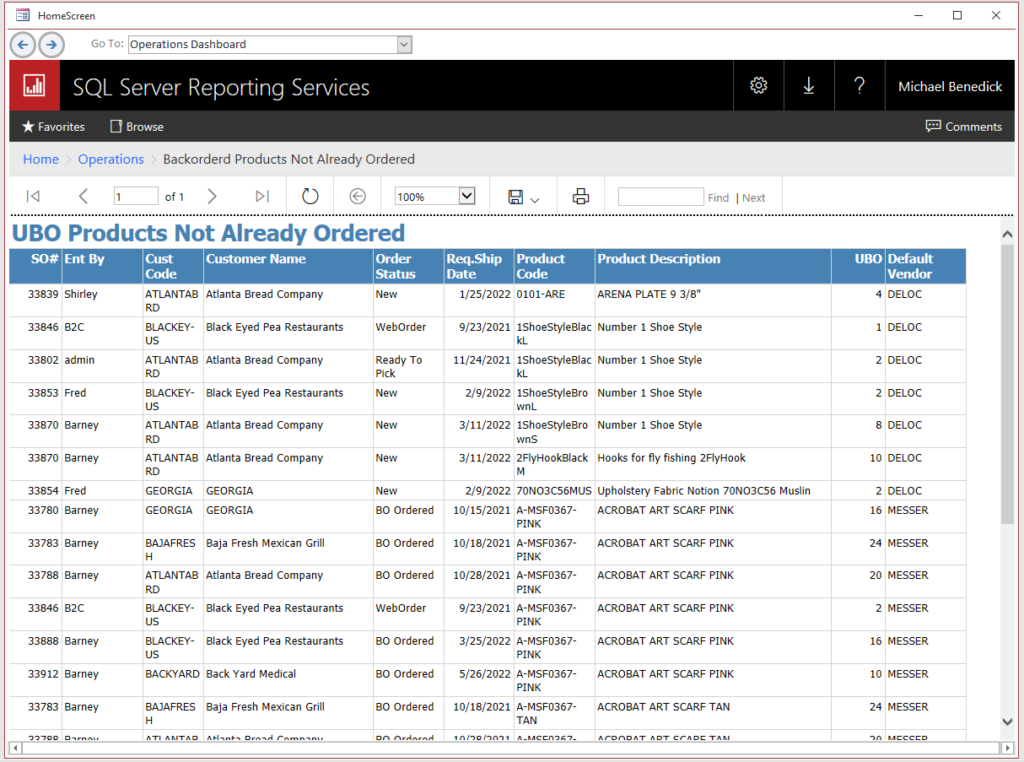Screen dimensions: 1024x762
Task: Click the print report icon
Action: click(x=580, y=197)
